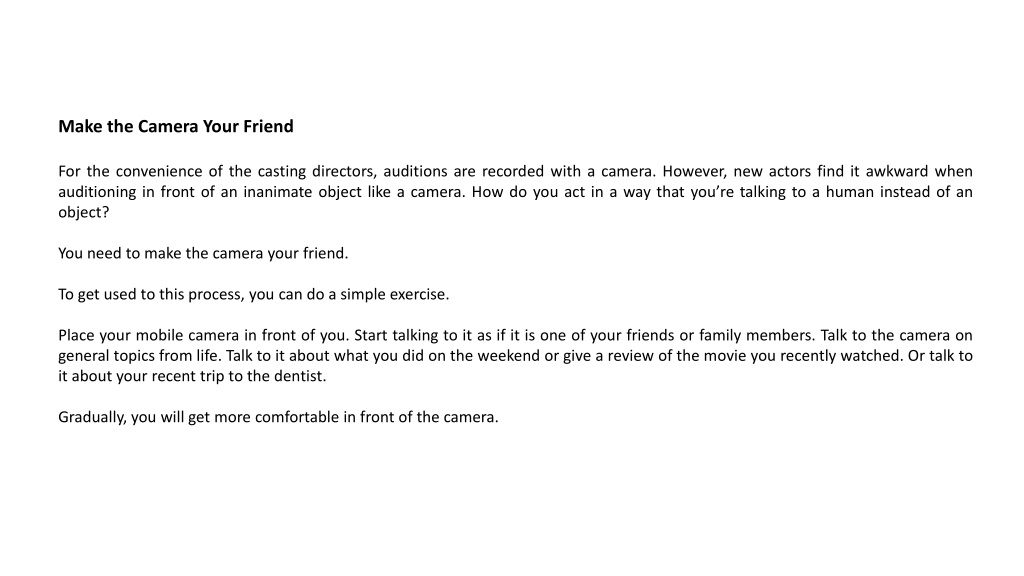Viewport: 1024px width, 576px height.
Task: Click the word 'convenience' in first paragraph
Action: [x=159, y=171]
